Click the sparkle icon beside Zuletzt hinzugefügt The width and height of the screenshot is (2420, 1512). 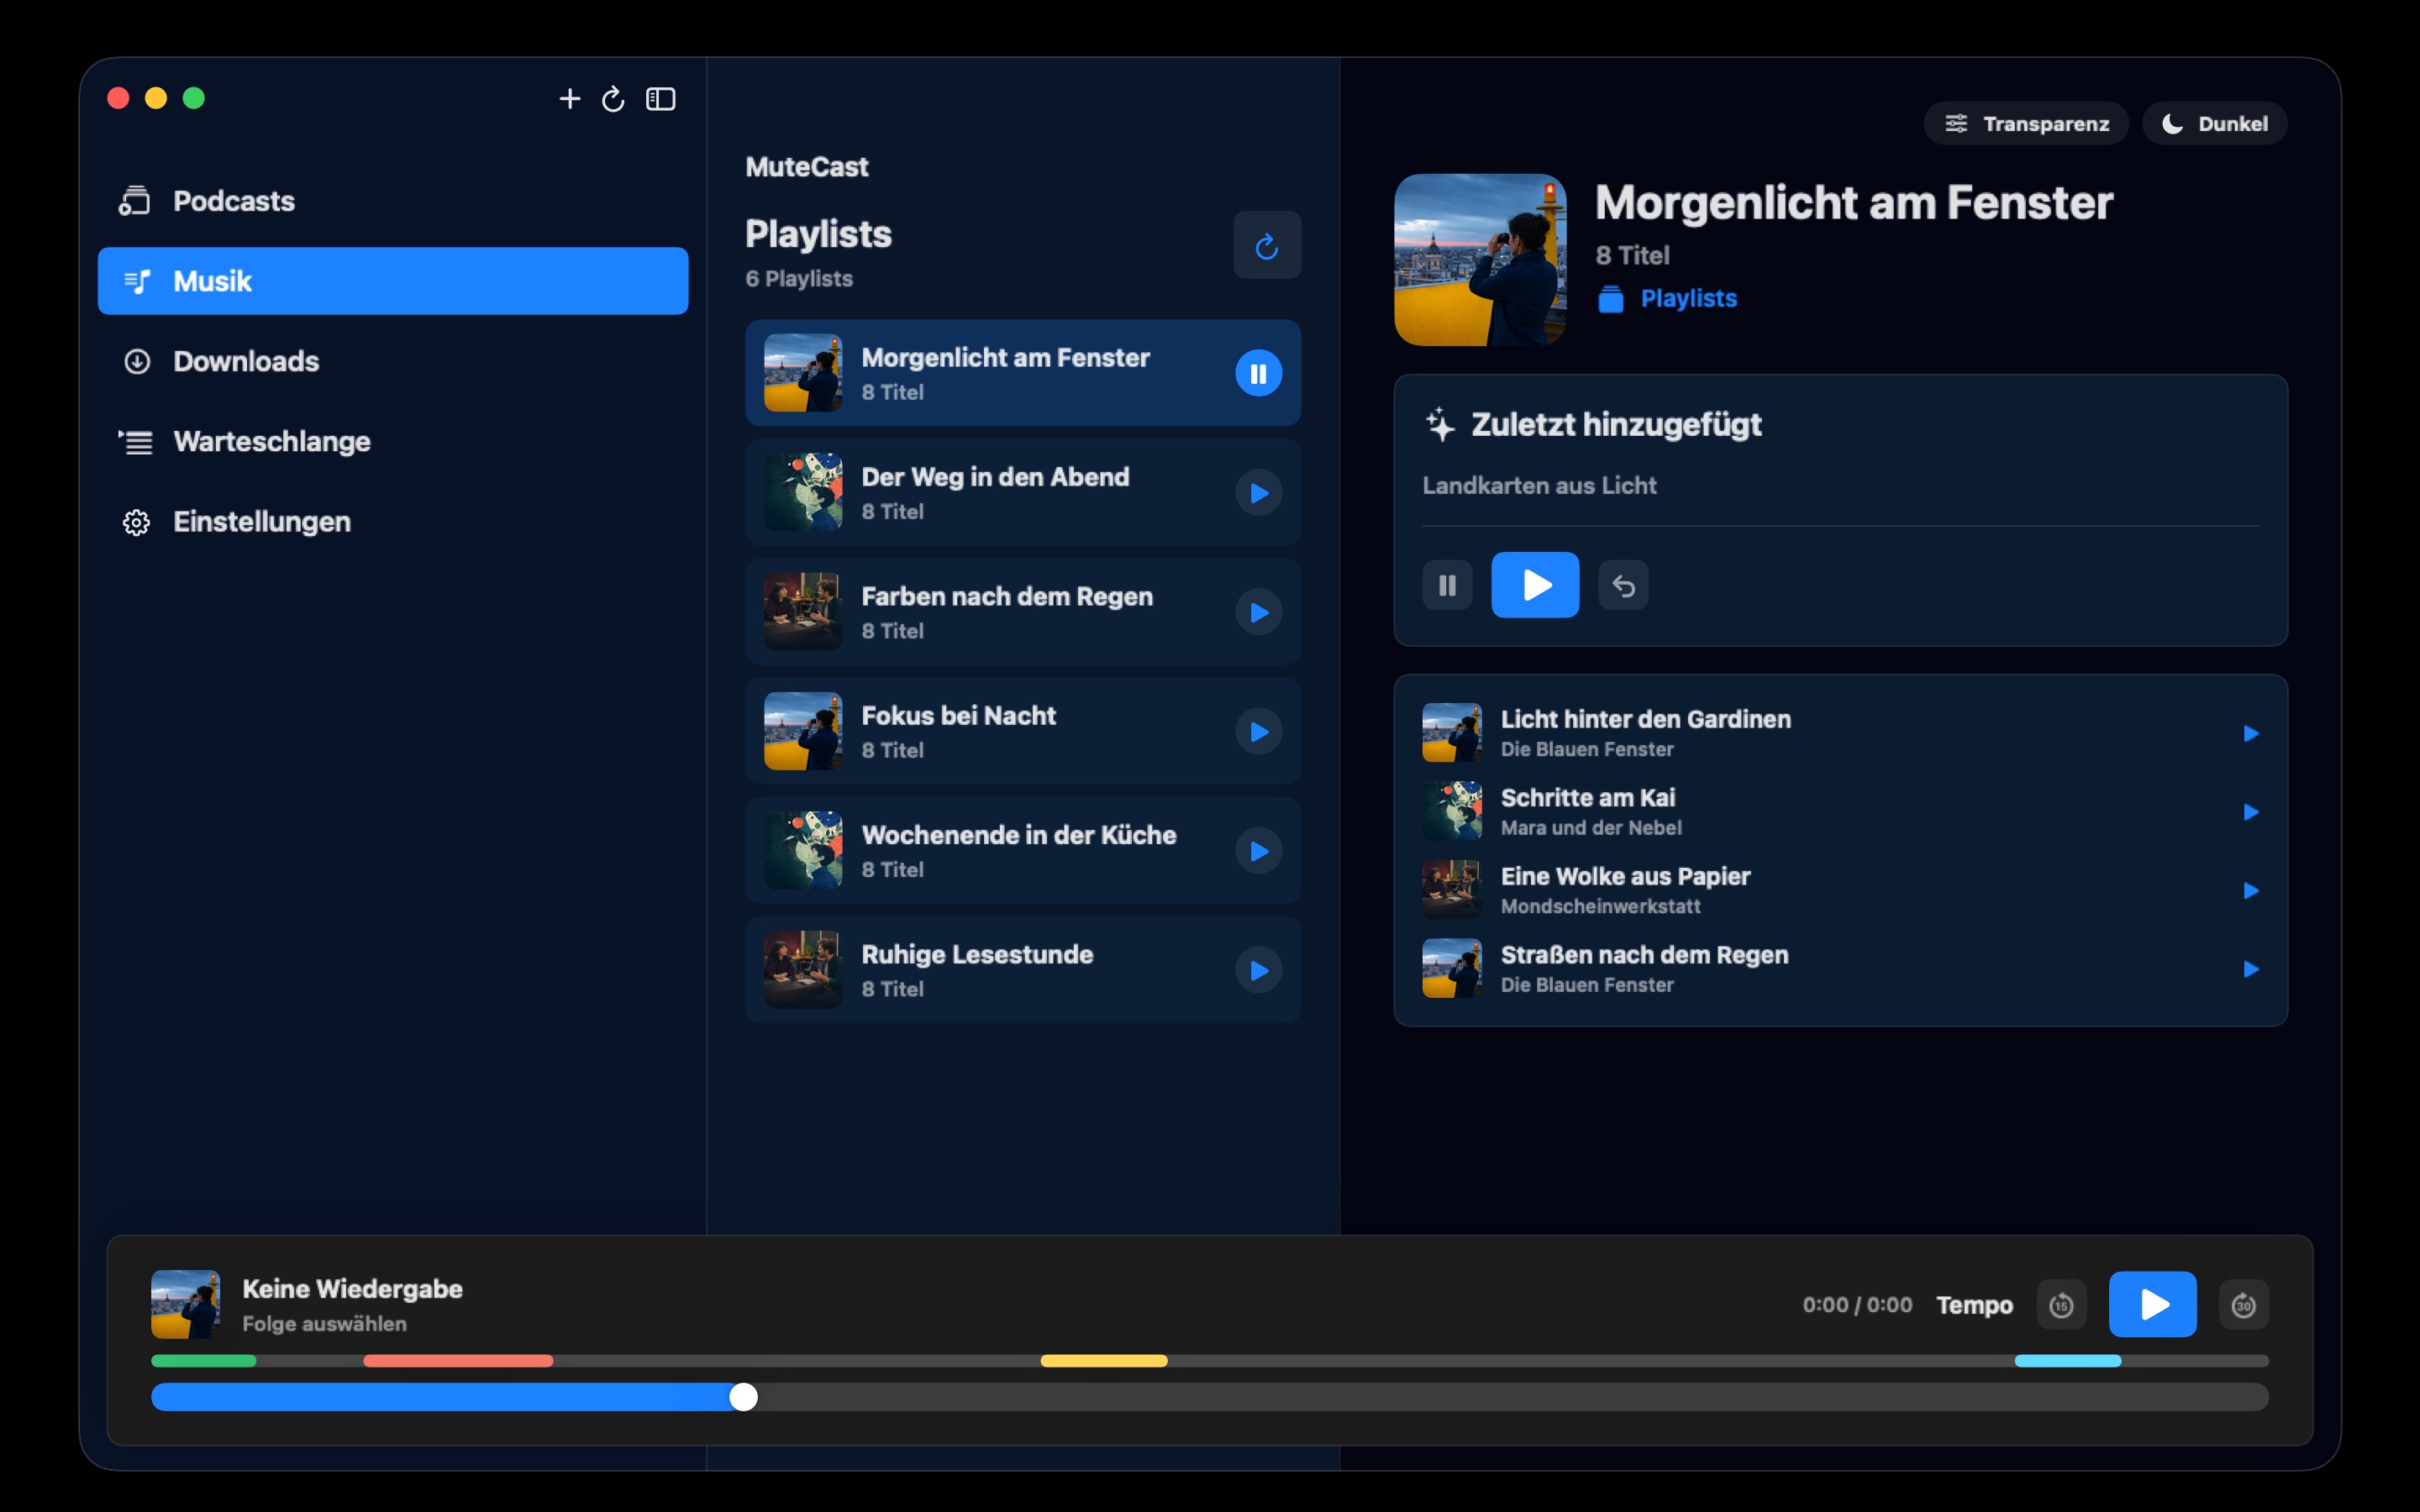coord(1439,424)
